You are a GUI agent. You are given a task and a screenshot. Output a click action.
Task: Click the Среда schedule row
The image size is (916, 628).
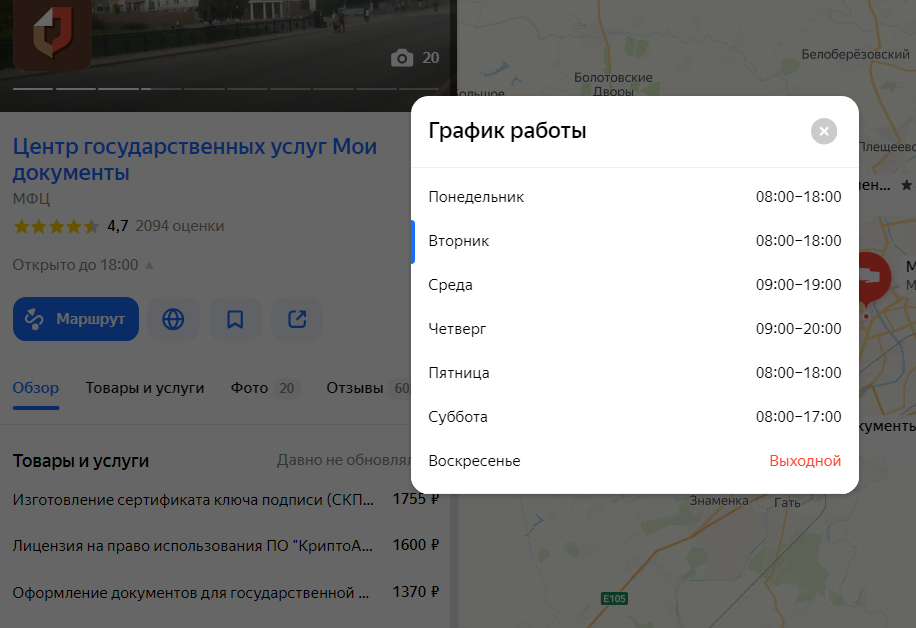pos(634,285)
